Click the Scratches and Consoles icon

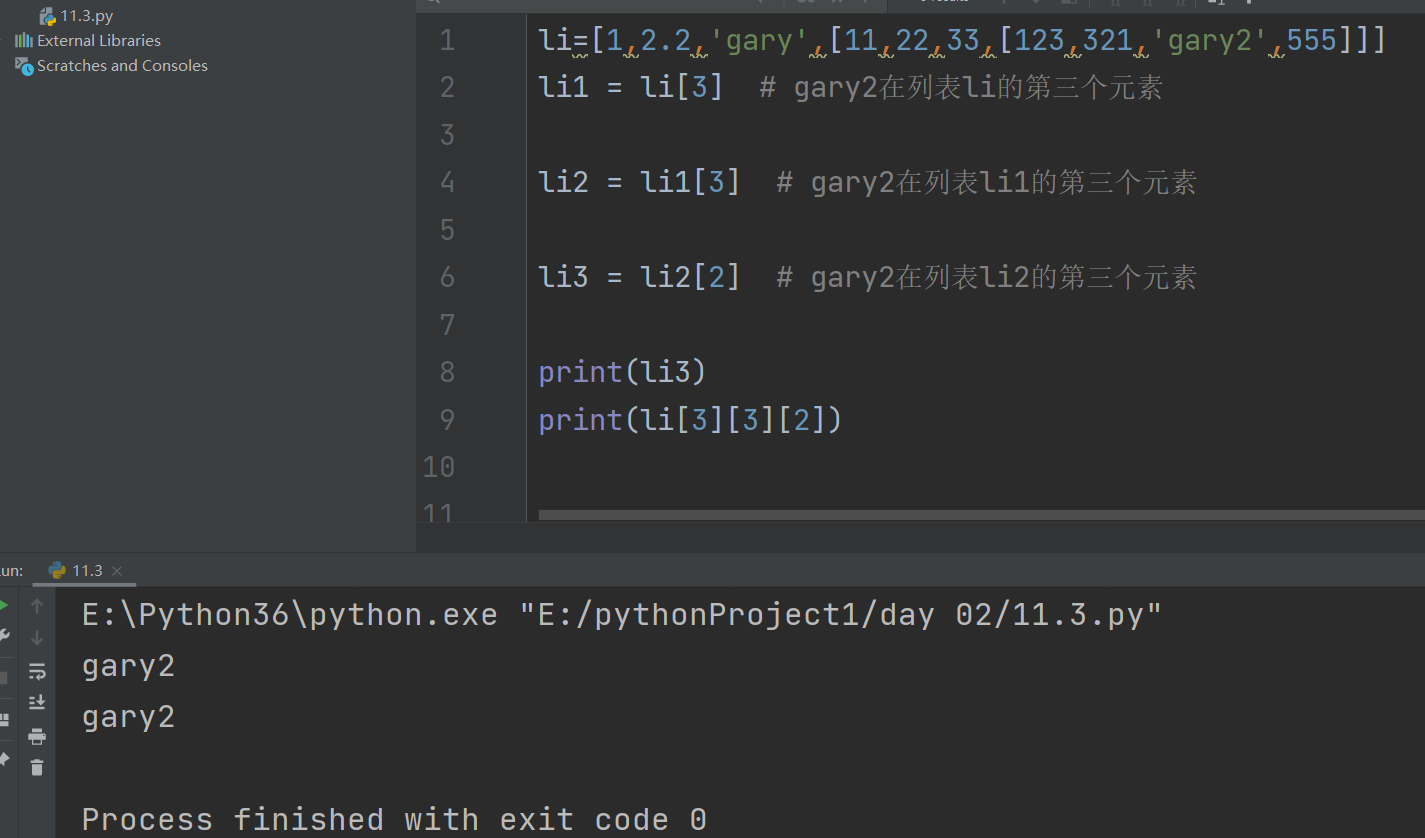point(23,66)
